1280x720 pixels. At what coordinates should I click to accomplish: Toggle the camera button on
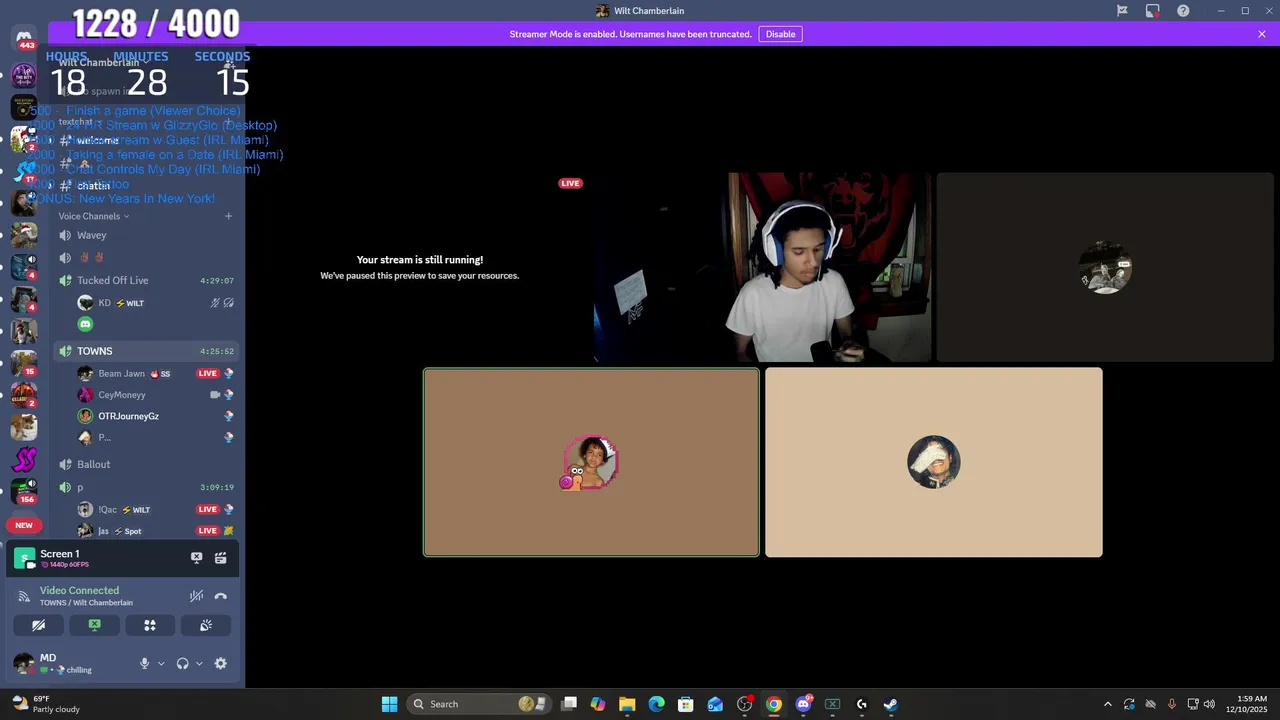[x=38, y=625]
